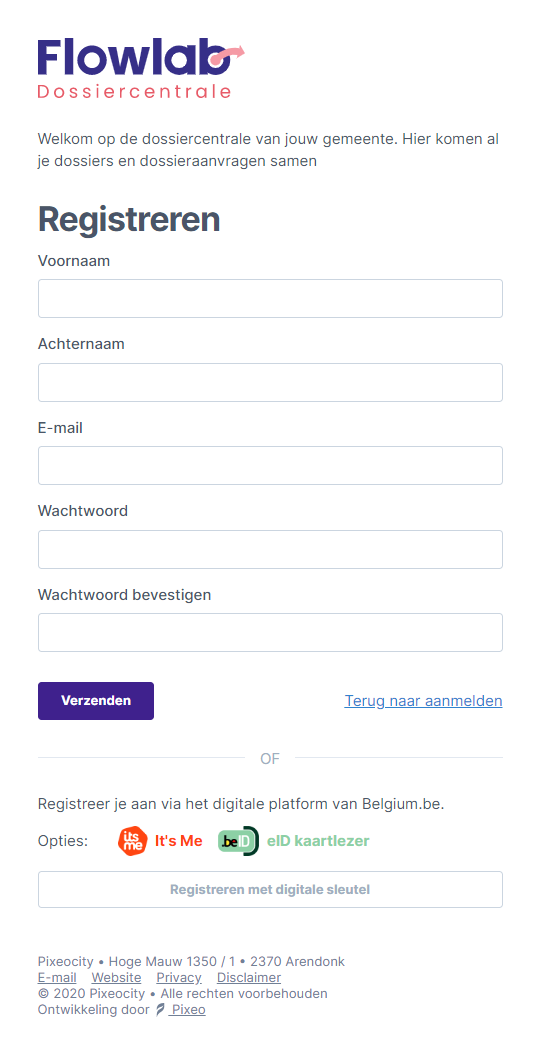Submit the form with Verzenden button
Viewport: 534px width, 1054px height.
tap(96, 701)
